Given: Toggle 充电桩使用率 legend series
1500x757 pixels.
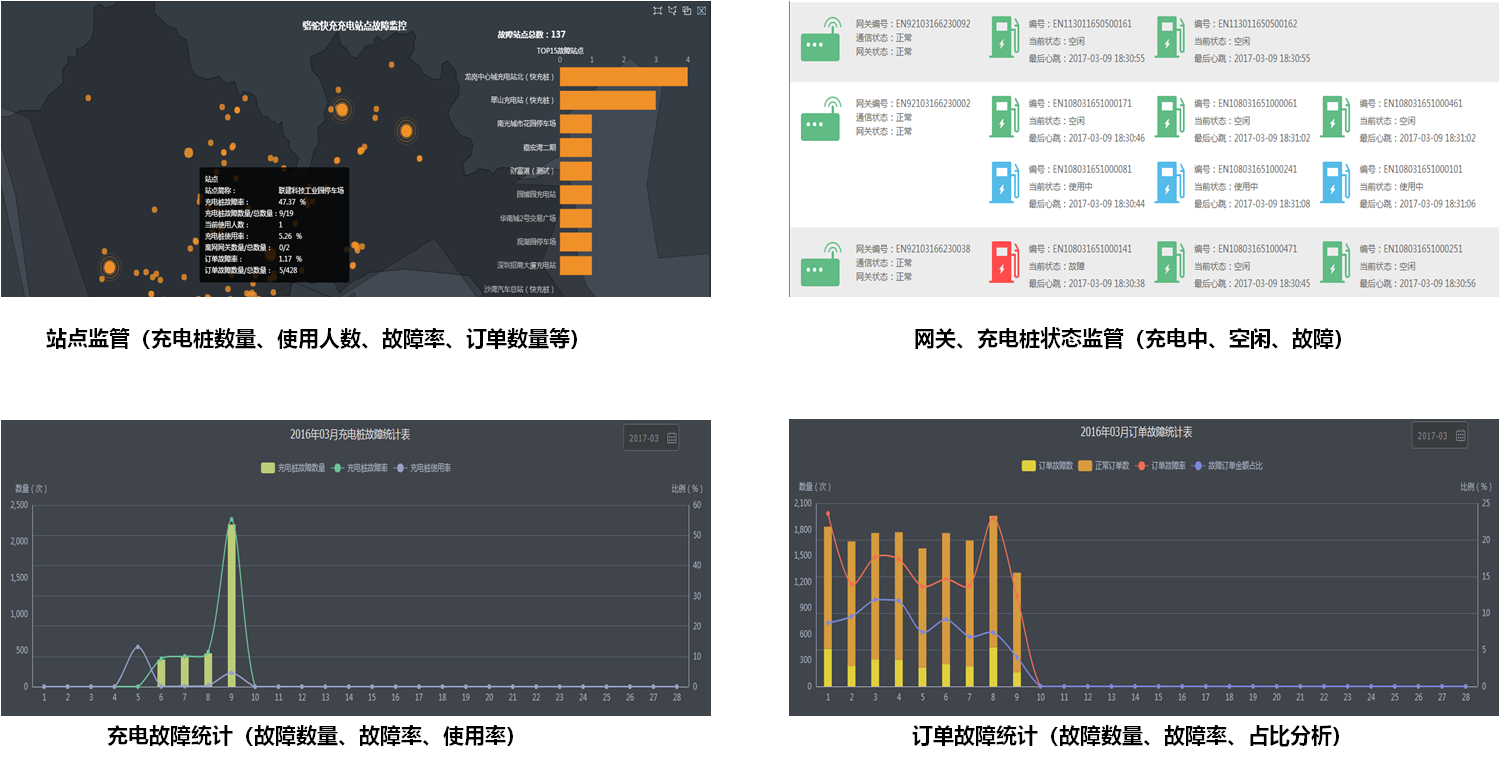Looking at the screenshot, I should coord(423,467).
